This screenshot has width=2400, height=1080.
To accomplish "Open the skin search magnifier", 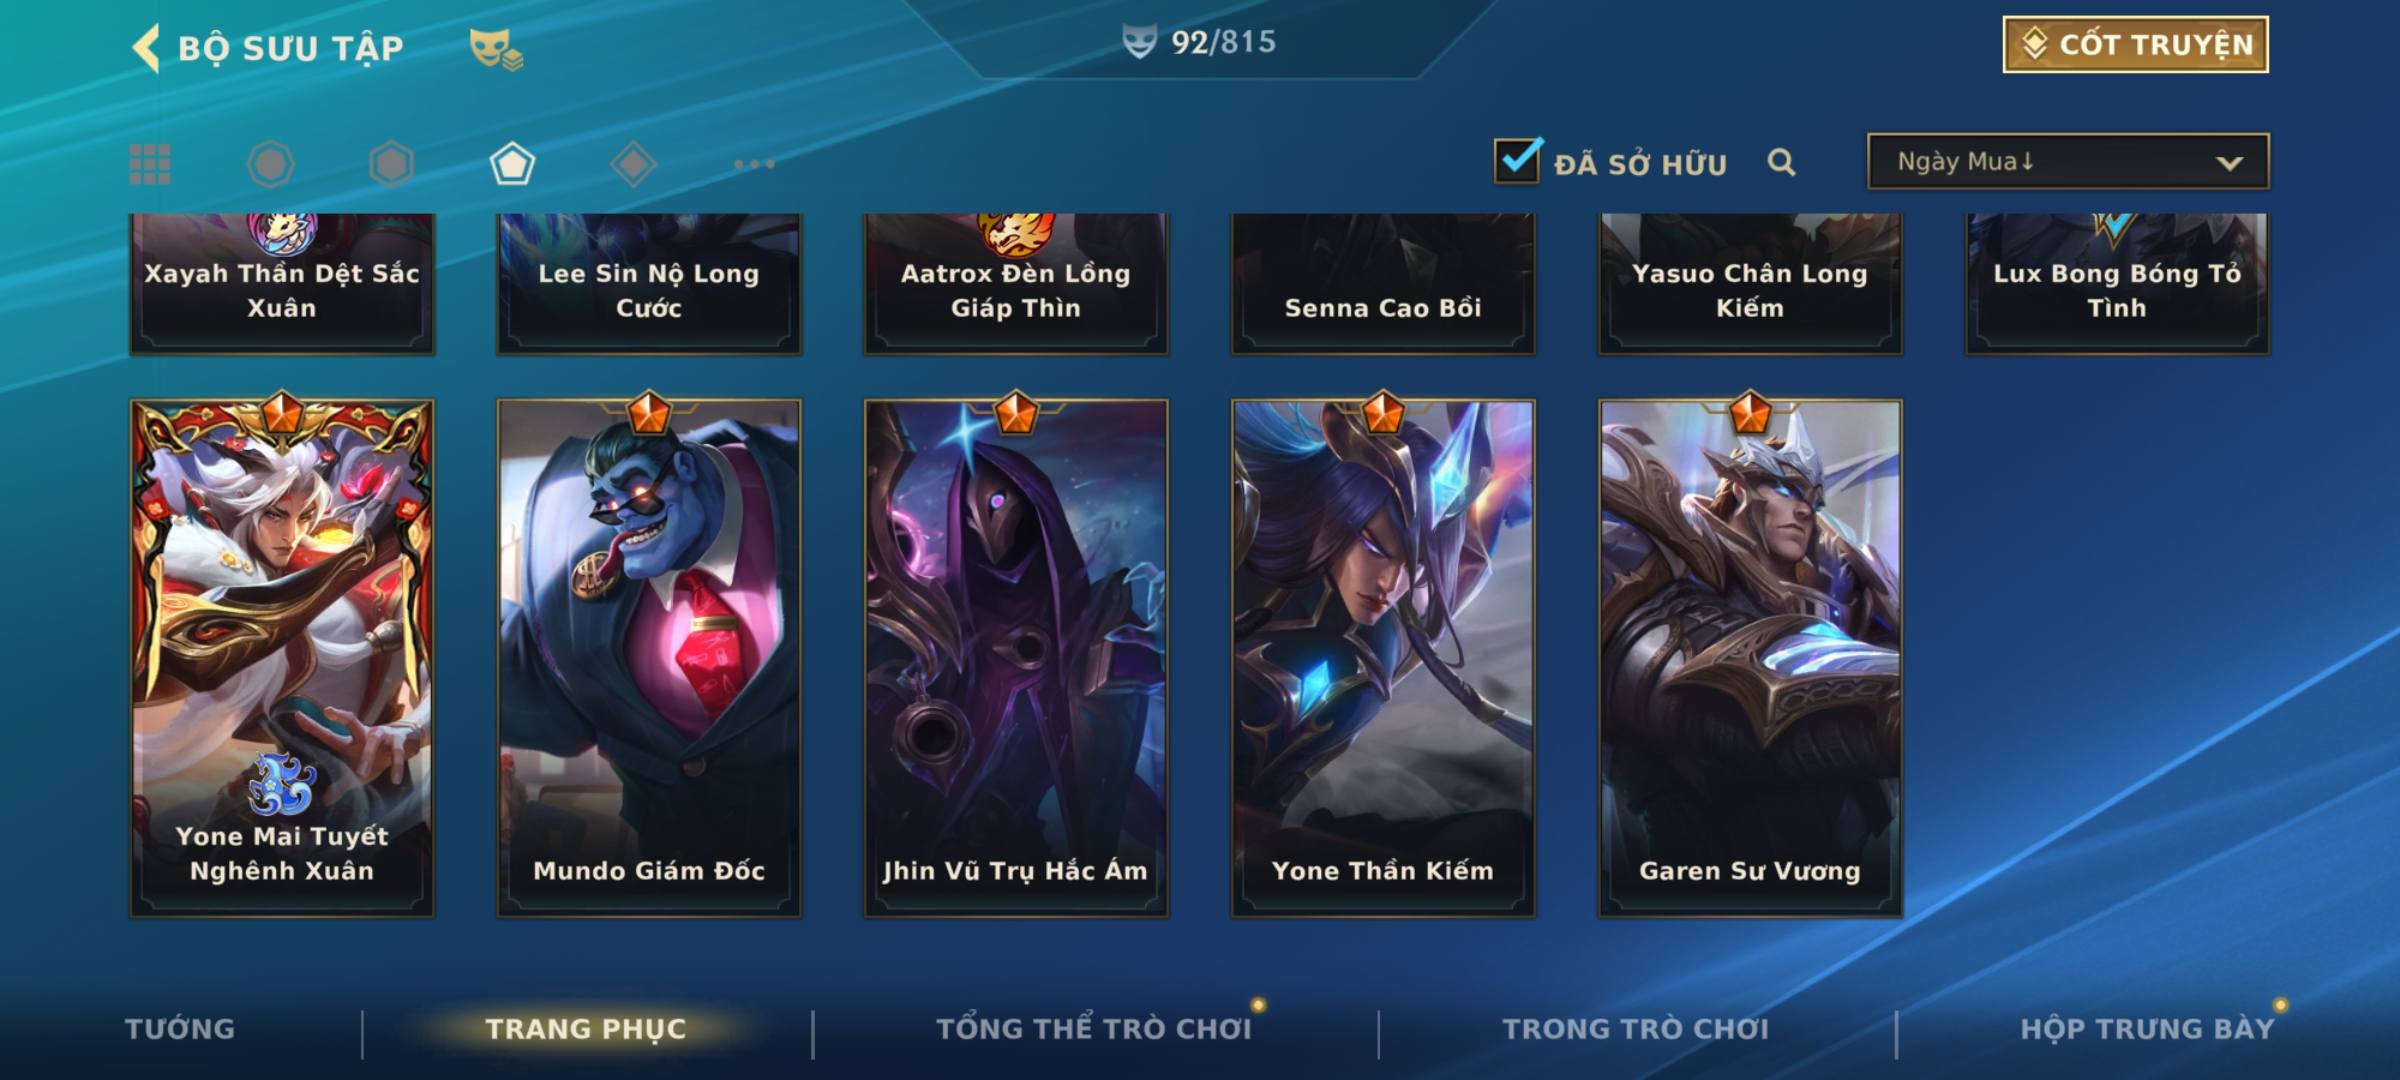I will pyautogui.click(x=1781, y=162).
